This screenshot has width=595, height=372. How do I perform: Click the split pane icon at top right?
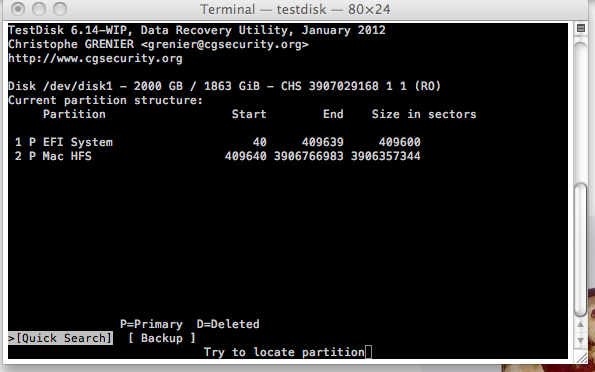pos(581,28)
